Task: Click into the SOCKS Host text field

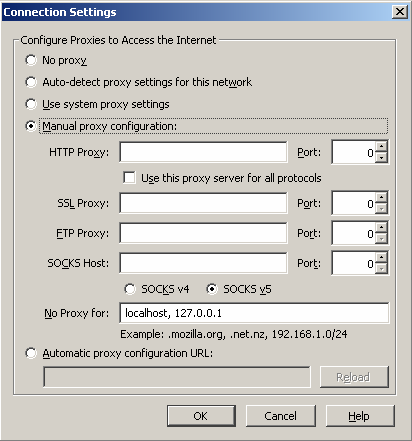Action: coord(203,263)
